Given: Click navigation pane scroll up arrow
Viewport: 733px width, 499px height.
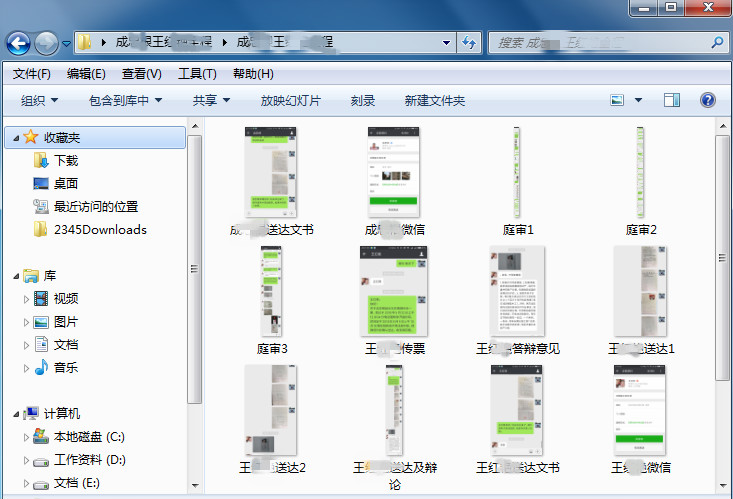Looking at the screenshot, I should tap(195, 126).
